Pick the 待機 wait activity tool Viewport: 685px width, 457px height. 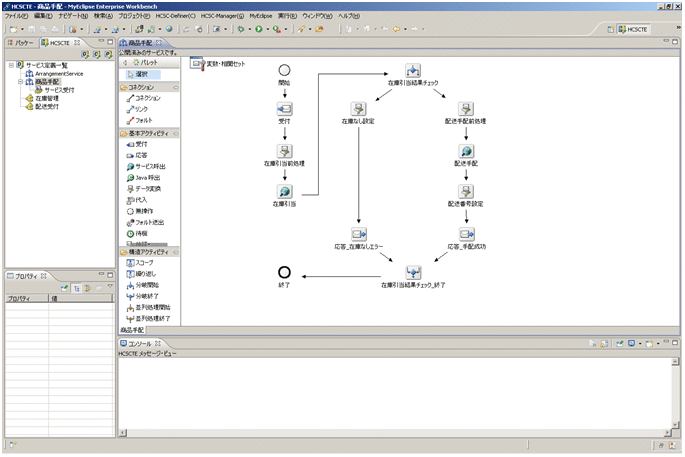point(140,233)
